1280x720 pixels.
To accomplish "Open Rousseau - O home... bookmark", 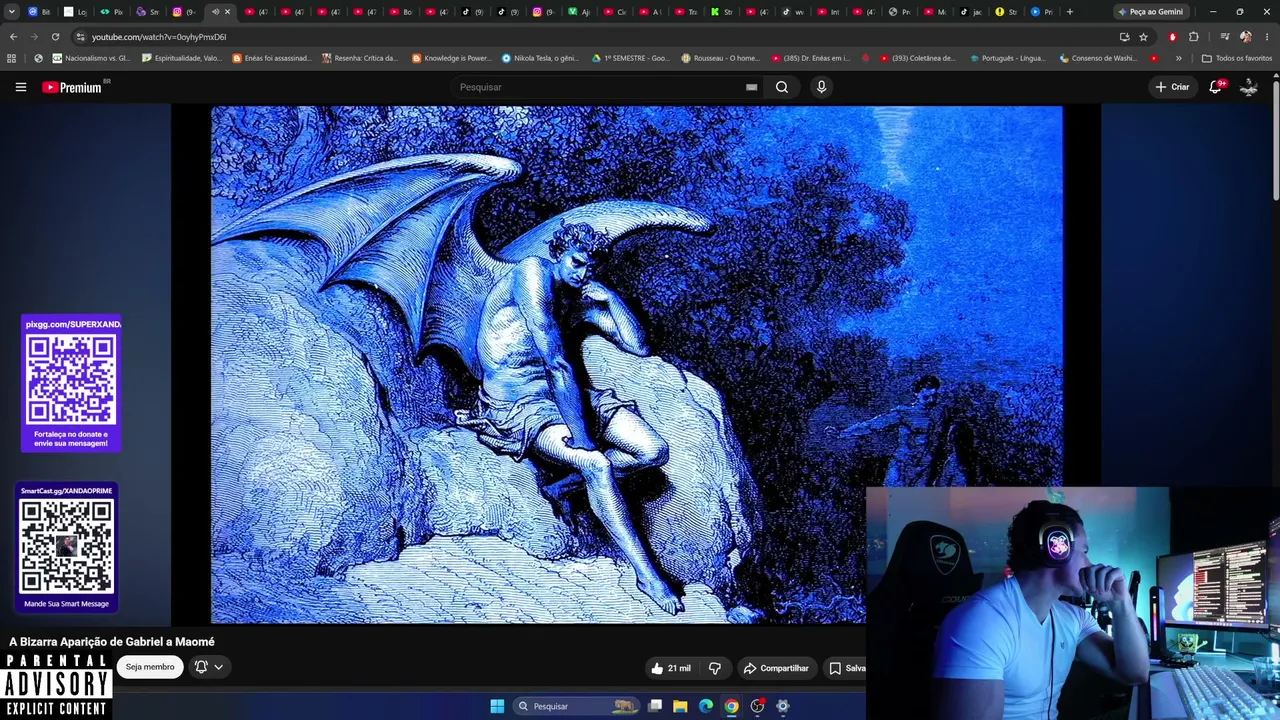I will tap(720, 58).
